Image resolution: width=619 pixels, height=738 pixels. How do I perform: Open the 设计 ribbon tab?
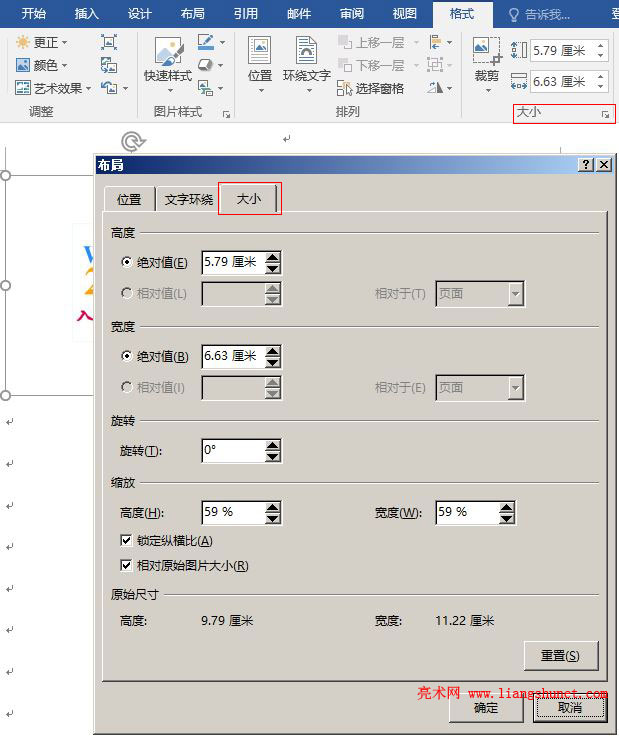click(x=140, y=14)
